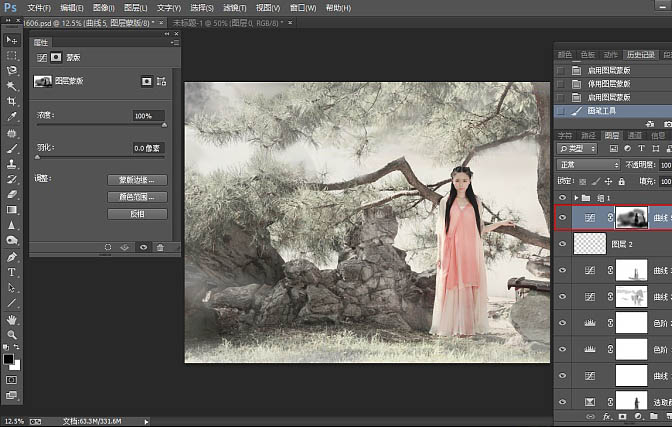The height and width of the screenshot is (427, 672).
Task: Select the Clone Stamp tool
Action: pos(12,164)
